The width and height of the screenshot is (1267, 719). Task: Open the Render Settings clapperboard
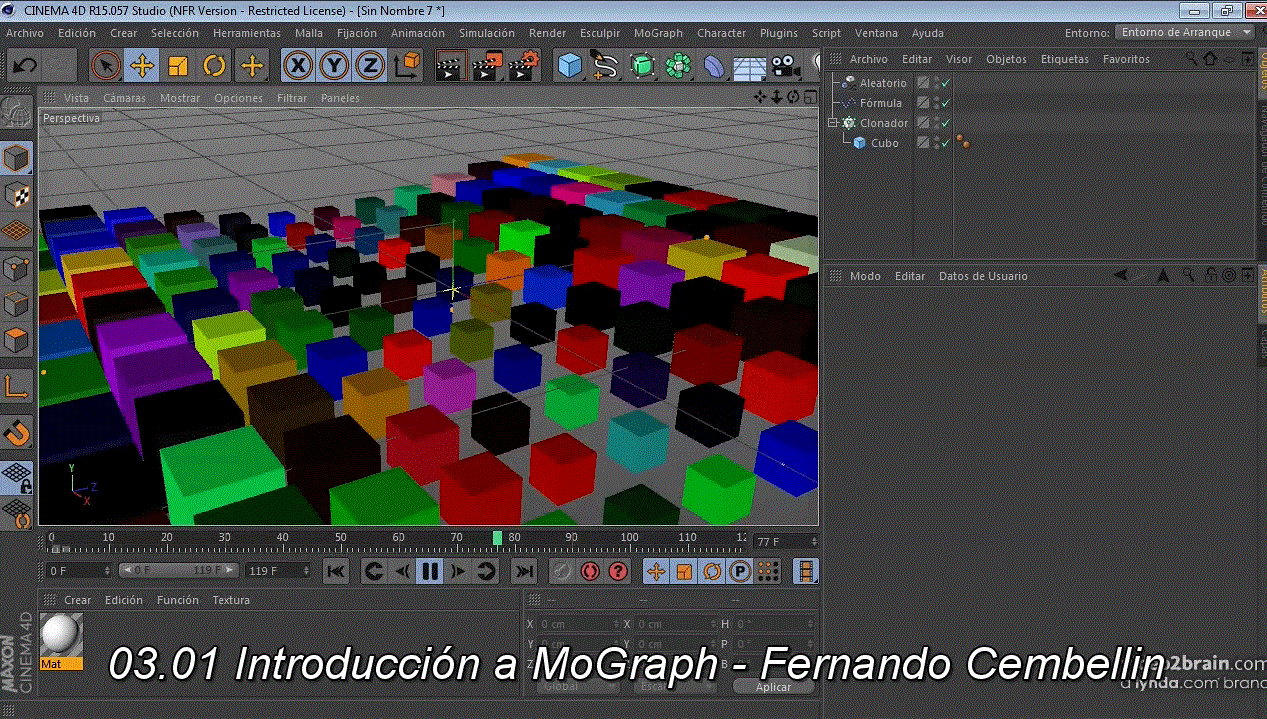pyautogui.click(x=524, y=66)
